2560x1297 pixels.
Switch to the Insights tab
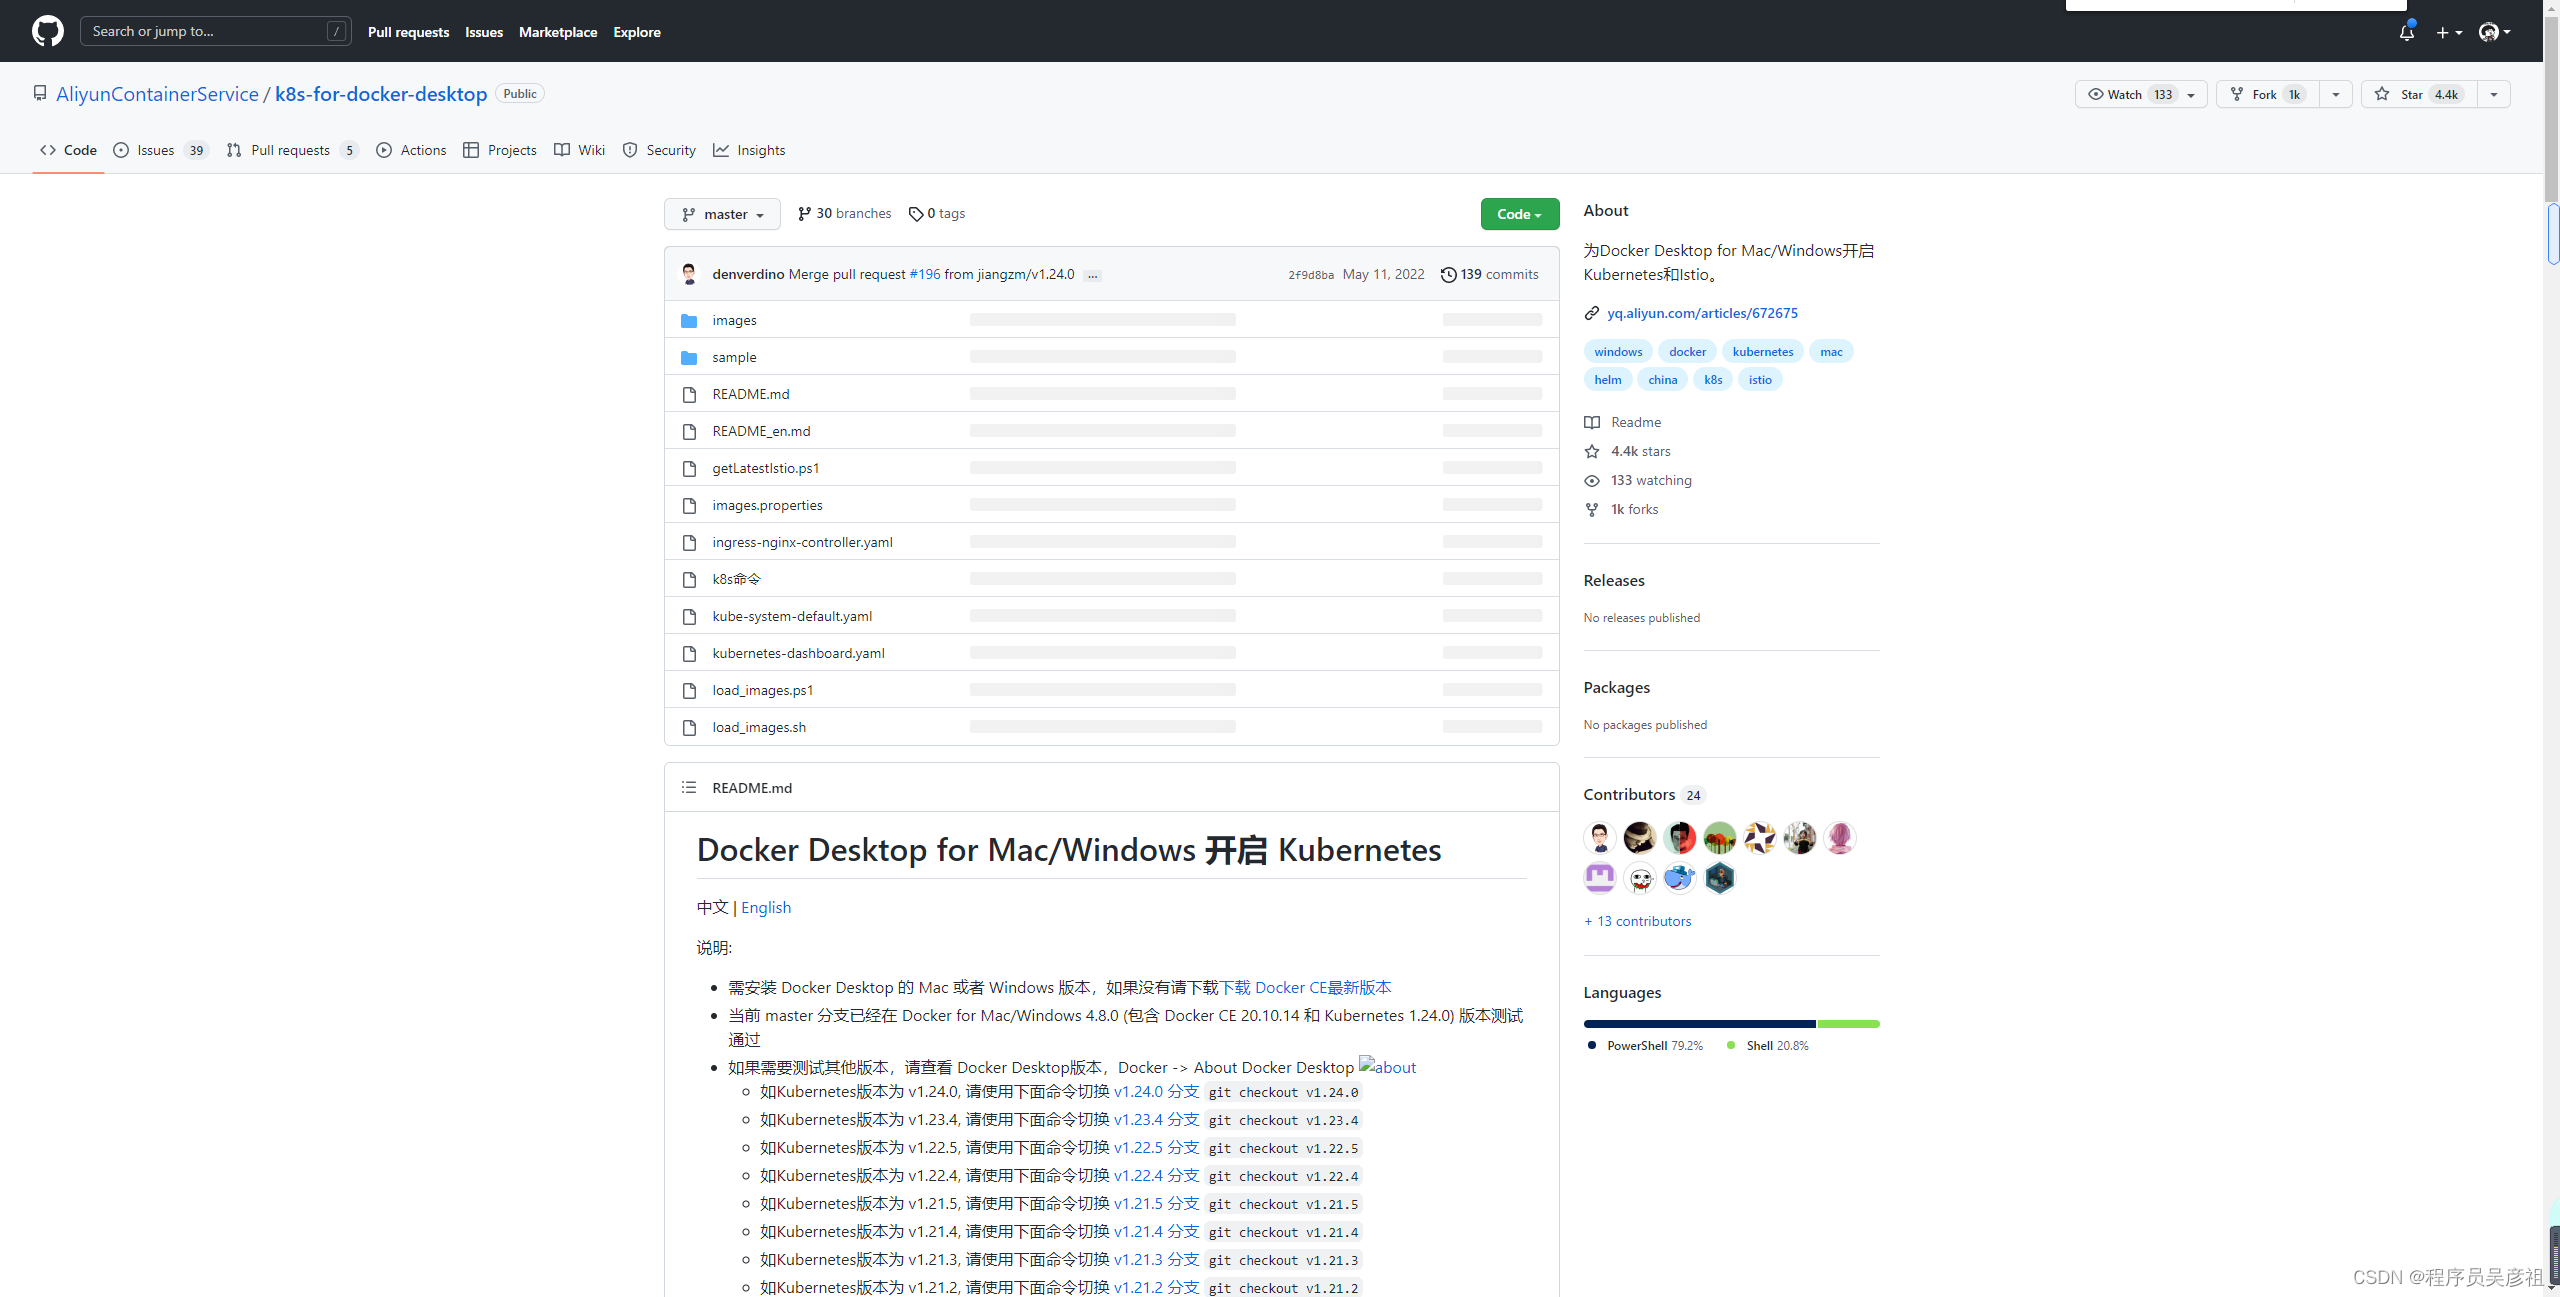pyautogui.click(x=749, y=150)
